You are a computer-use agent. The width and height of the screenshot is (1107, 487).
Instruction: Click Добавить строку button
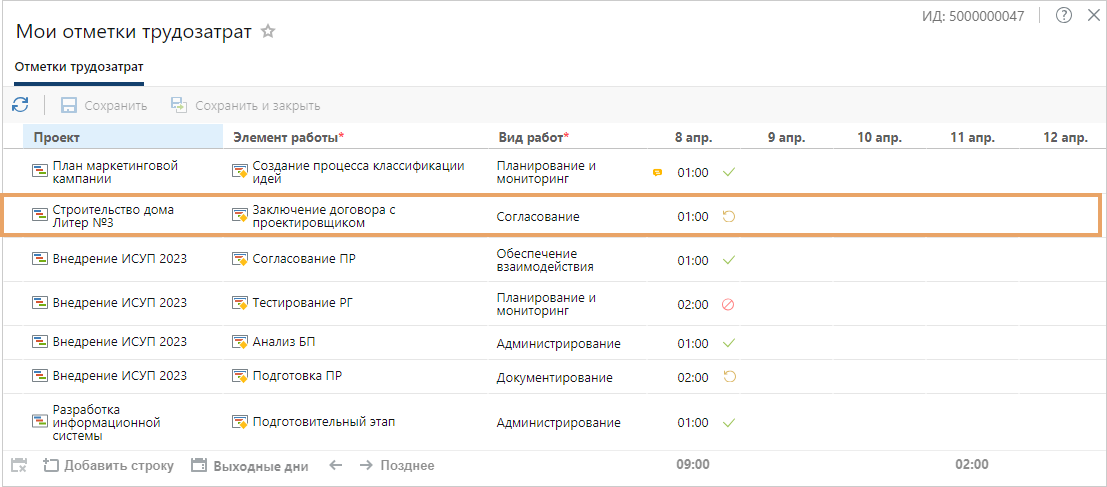coord(108,465)
